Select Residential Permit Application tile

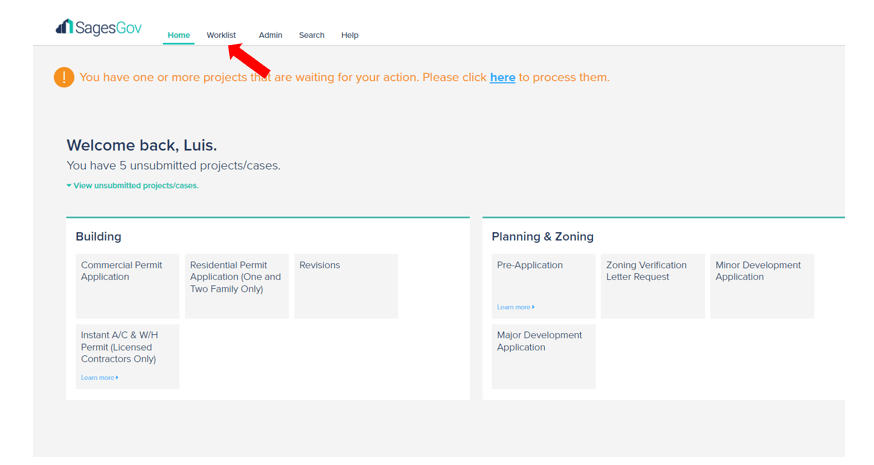pos(236,285)
